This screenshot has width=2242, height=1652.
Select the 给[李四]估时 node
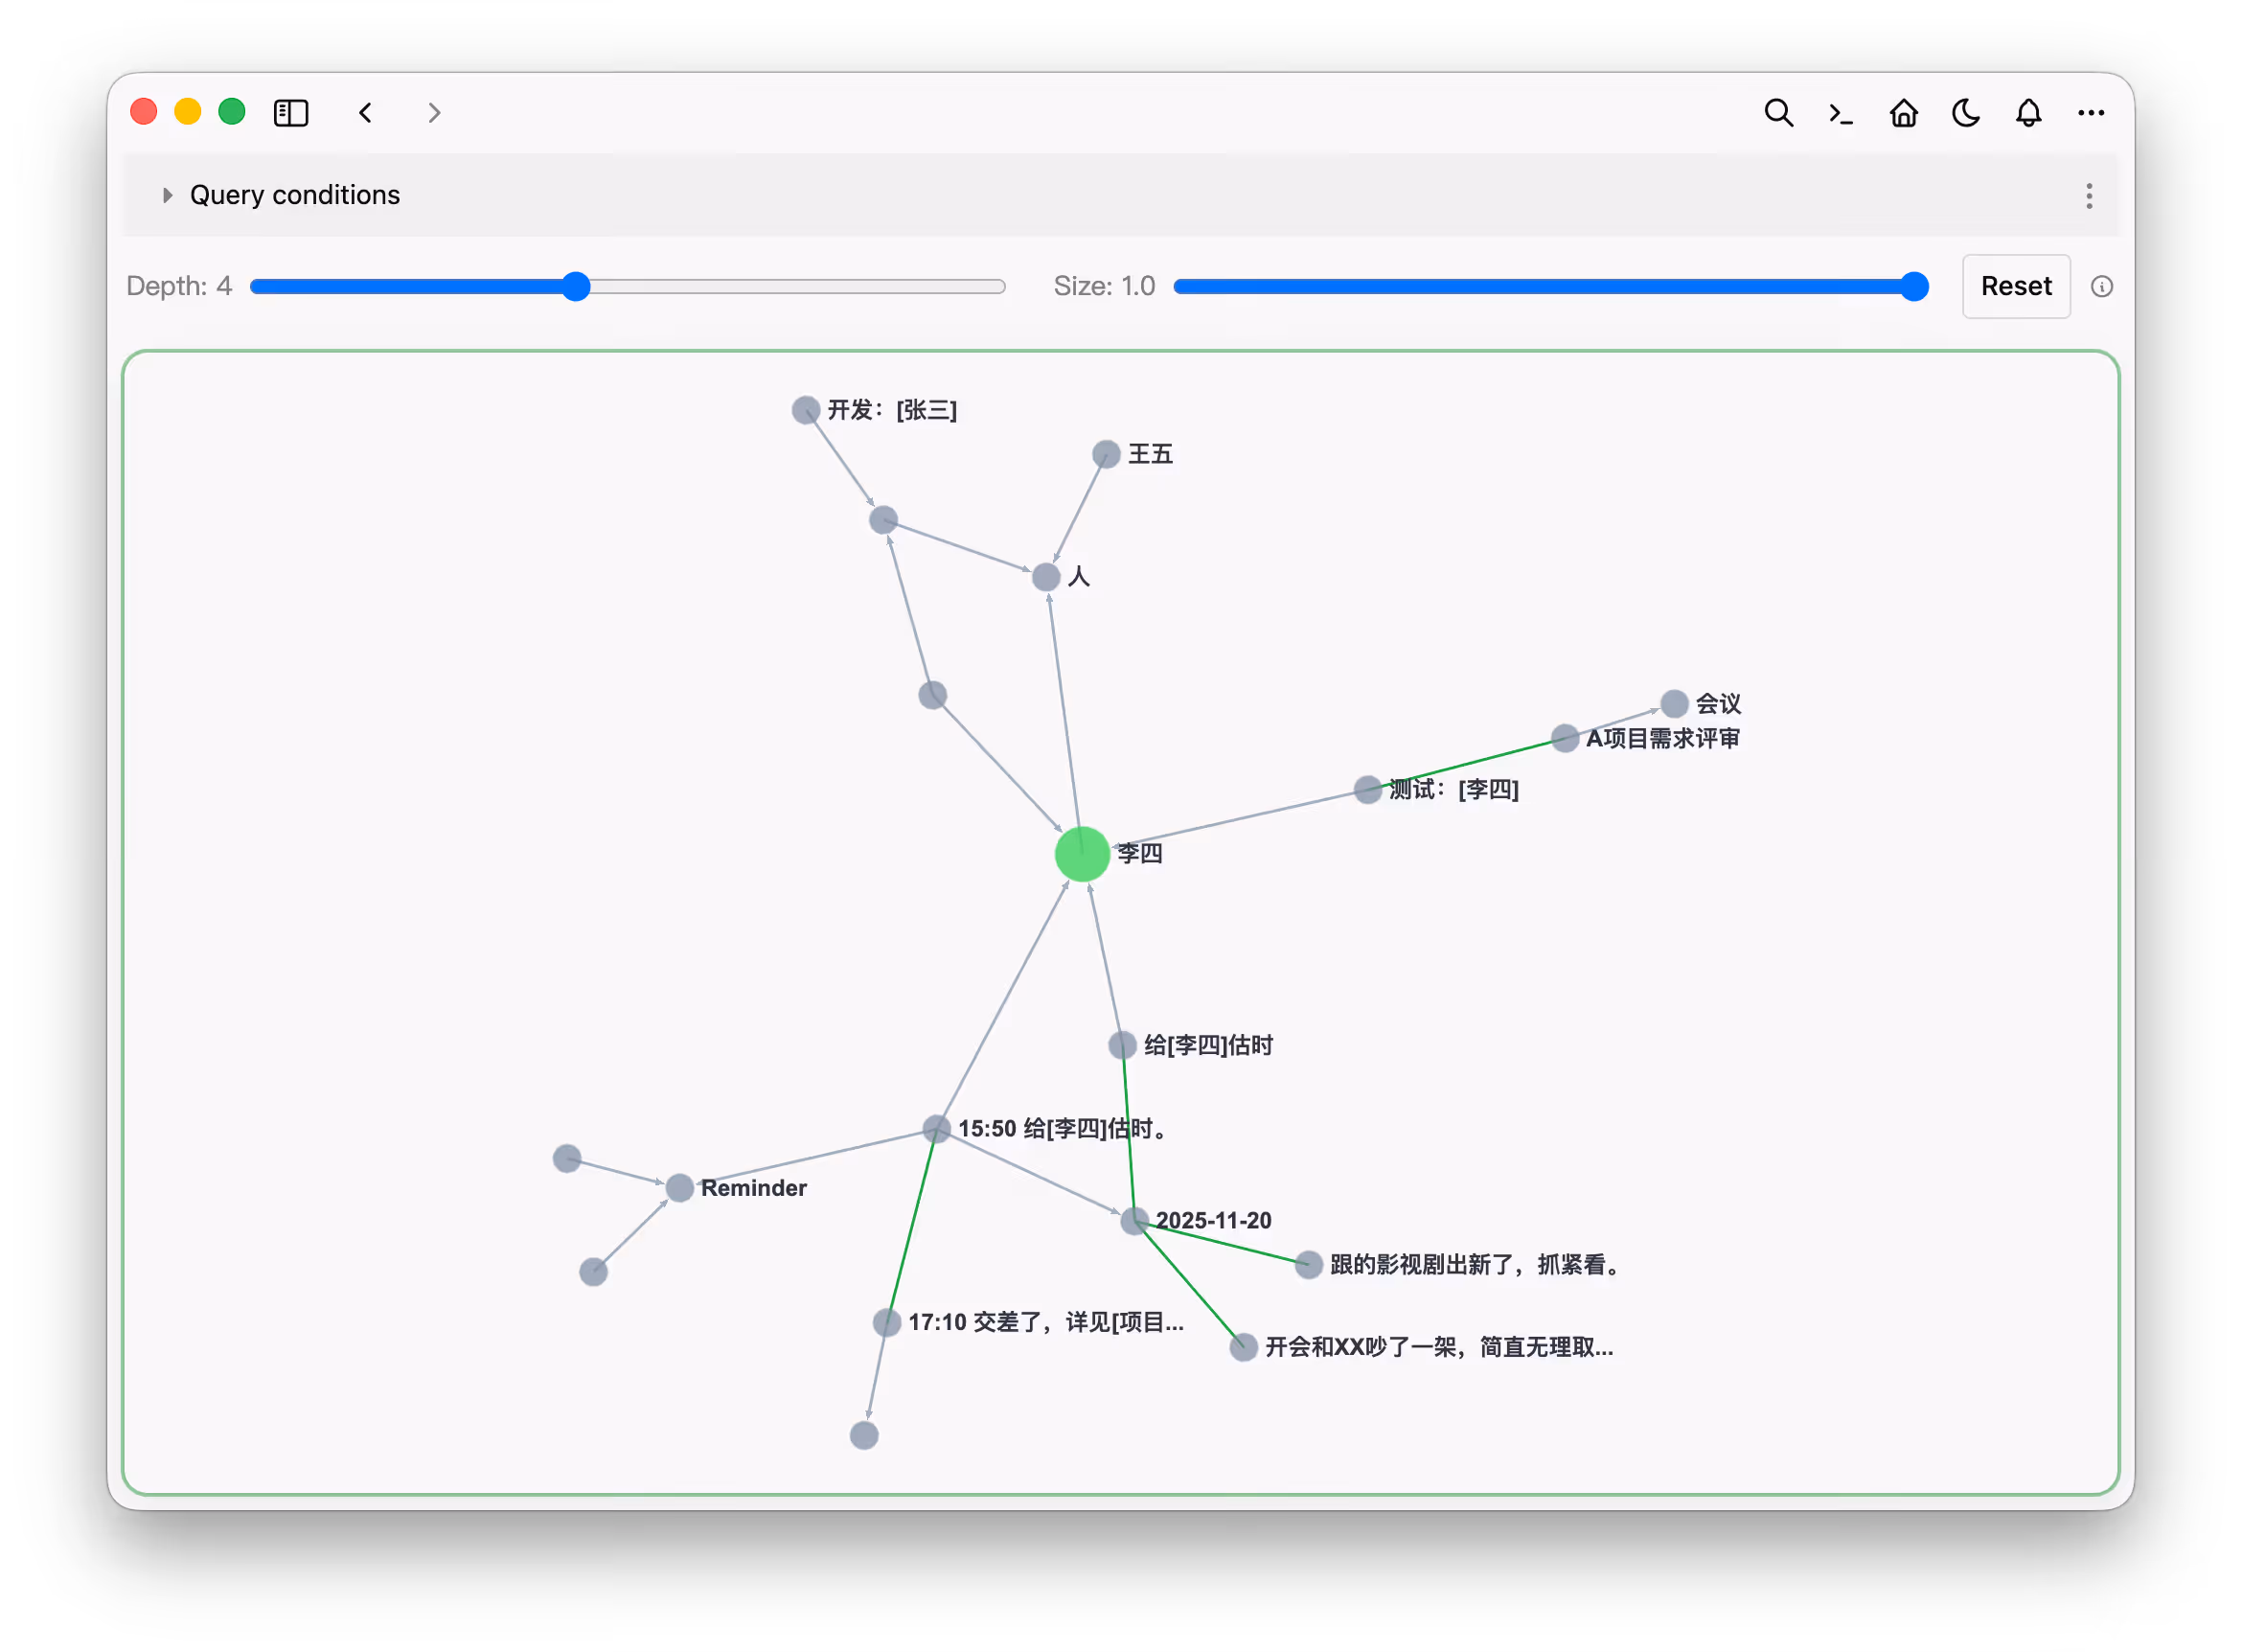(1122, 1046)
